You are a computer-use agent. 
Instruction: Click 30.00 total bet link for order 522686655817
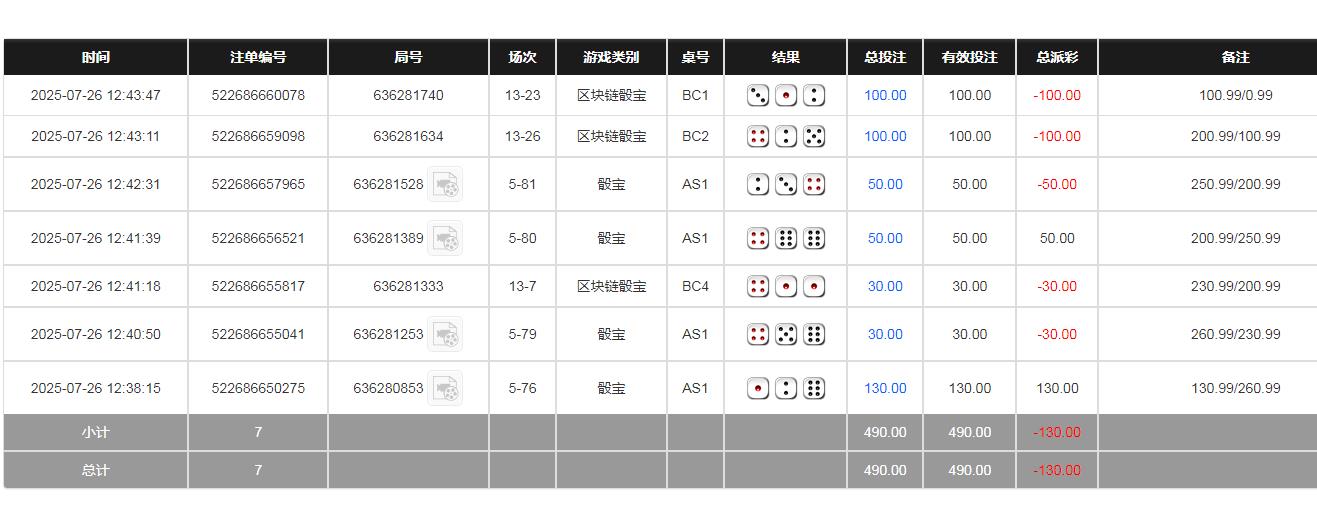(885, 286)
